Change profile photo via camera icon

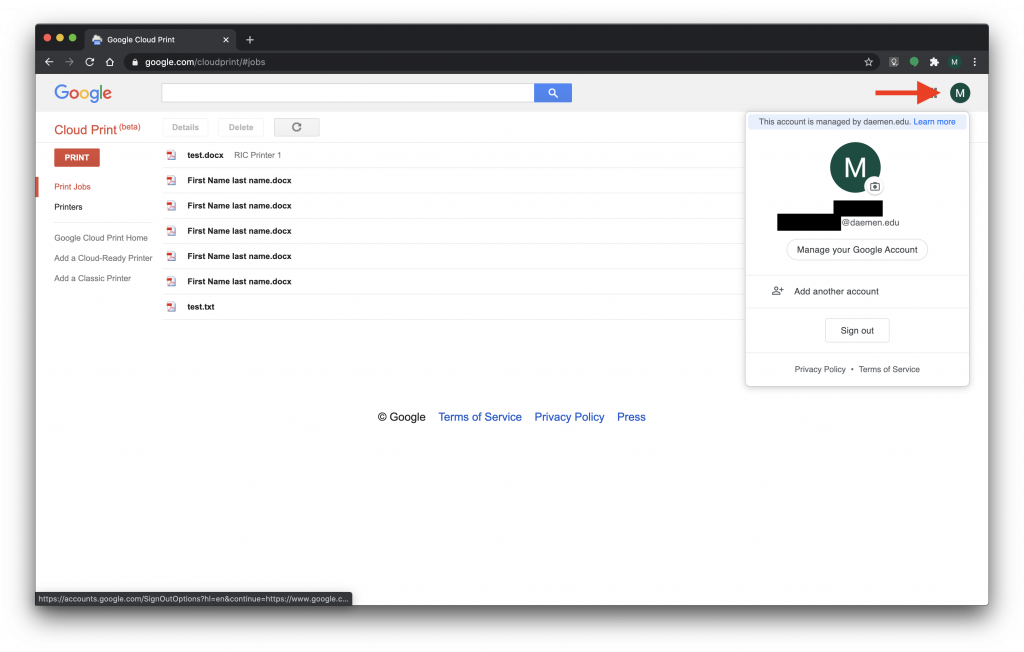click(874, 187)
